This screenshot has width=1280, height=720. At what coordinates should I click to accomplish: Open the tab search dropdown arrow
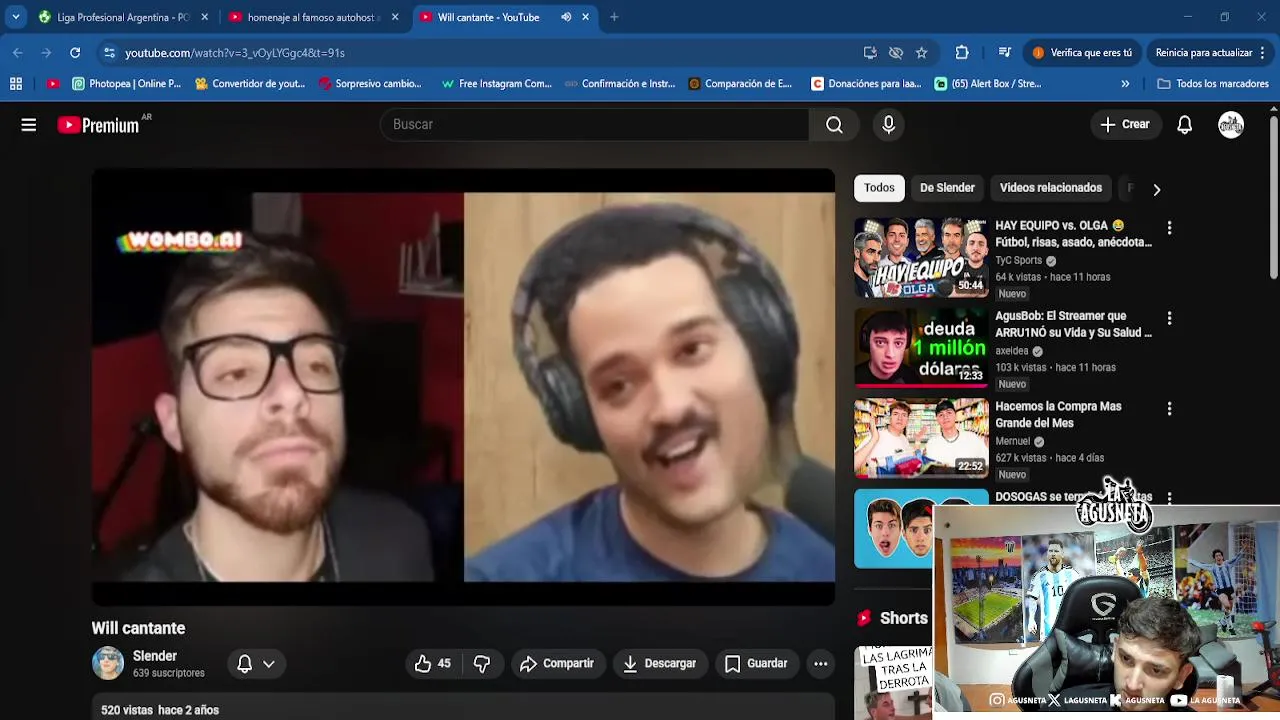16,17
